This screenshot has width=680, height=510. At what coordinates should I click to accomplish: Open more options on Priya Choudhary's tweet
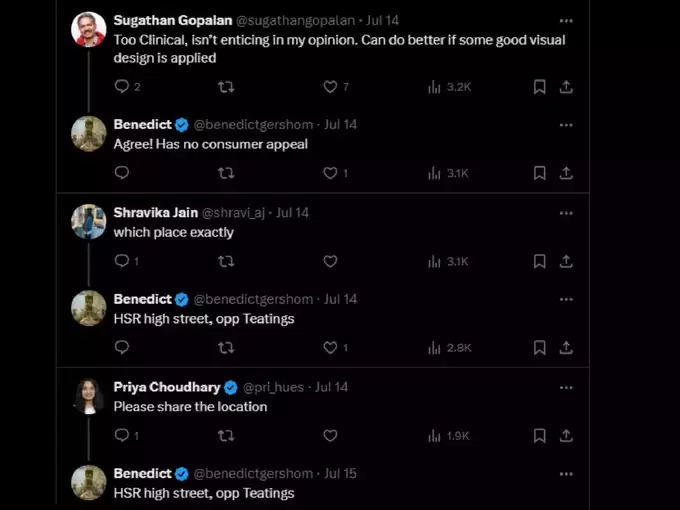pyautogui.click(x=566, y=388)
